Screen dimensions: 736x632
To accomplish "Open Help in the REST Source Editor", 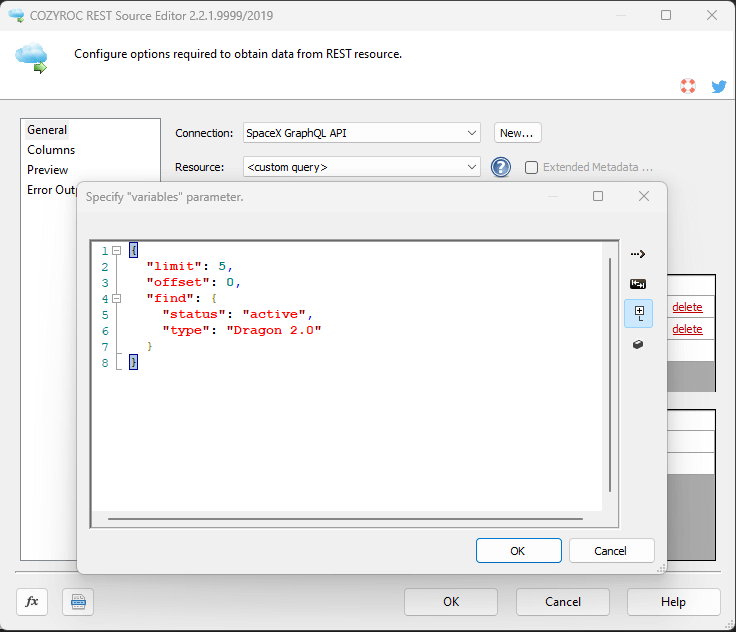I will coord(674,601).
